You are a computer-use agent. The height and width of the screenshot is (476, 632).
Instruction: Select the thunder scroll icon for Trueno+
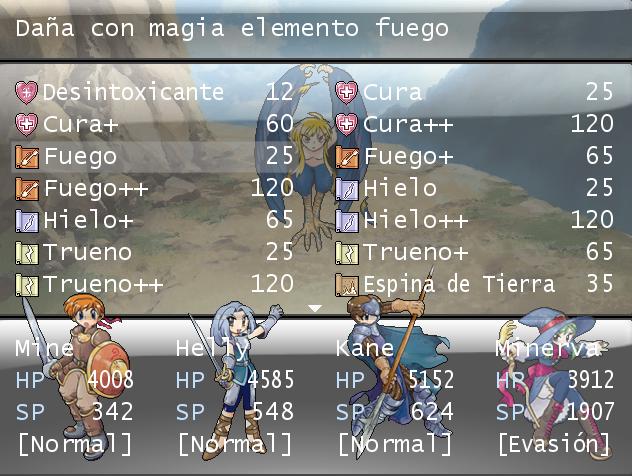tap(347, 253)
